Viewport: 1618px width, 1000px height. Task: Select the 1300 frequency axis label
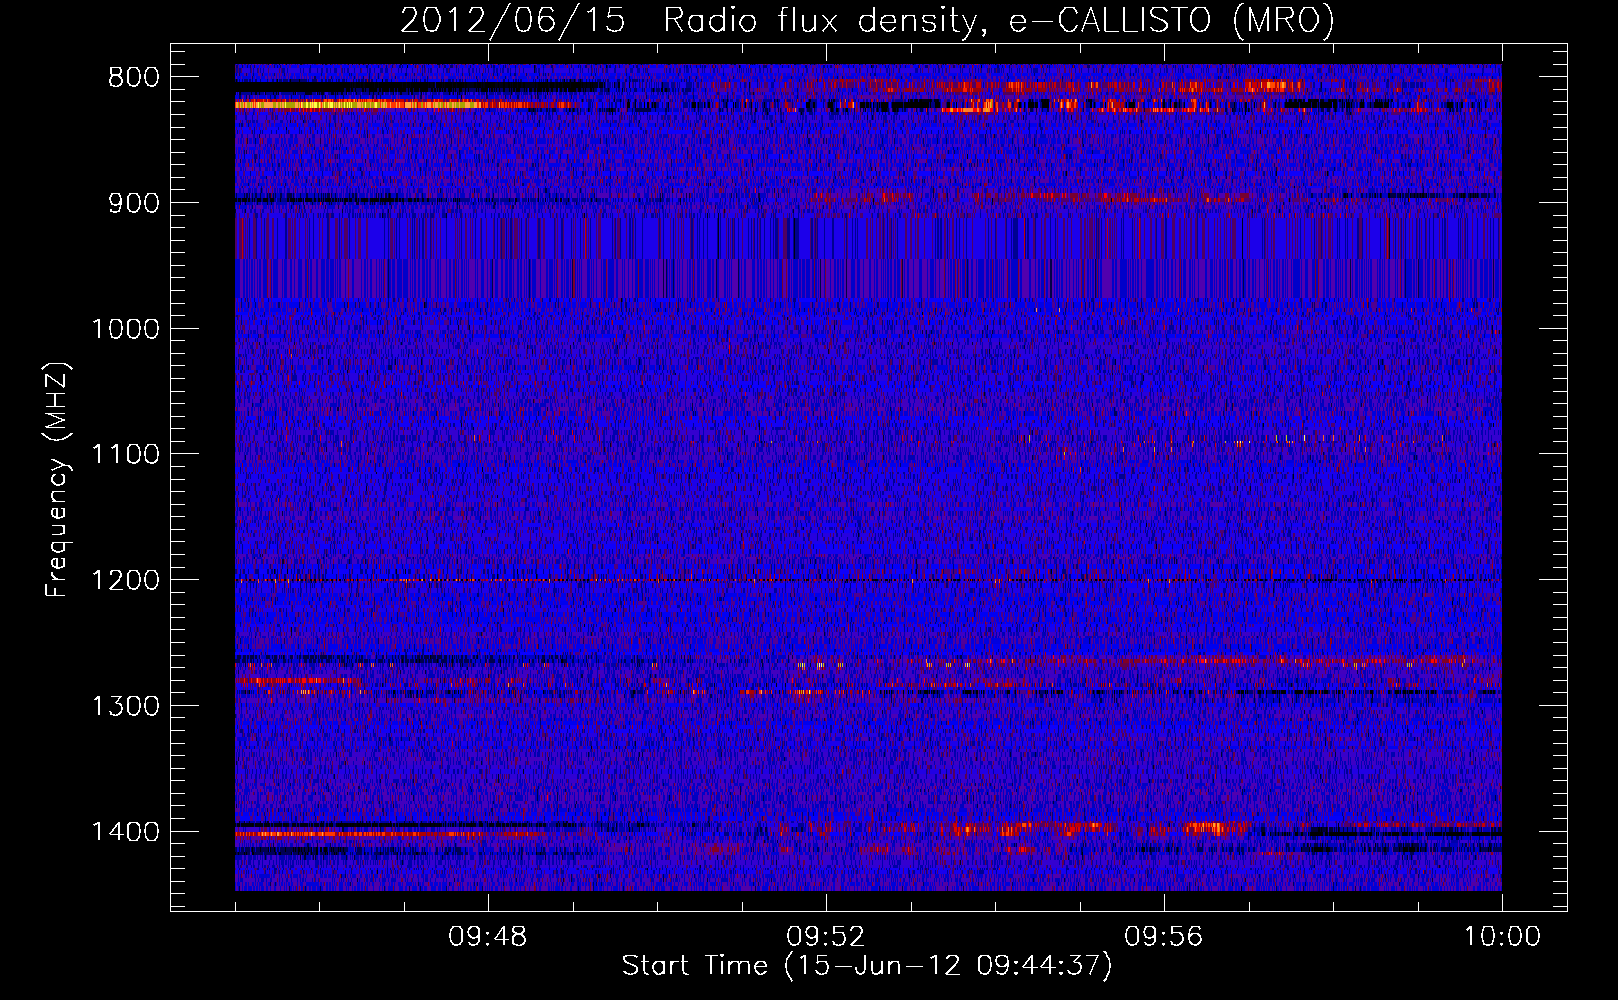pyautogui.click(x=125, y=706)
